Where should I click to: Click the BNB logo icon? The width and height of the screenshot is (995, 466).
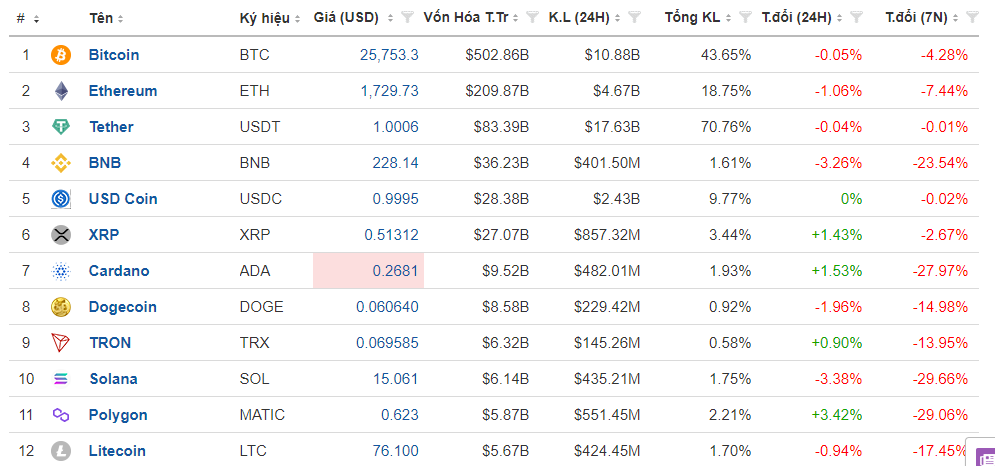[x=61, y=163]
